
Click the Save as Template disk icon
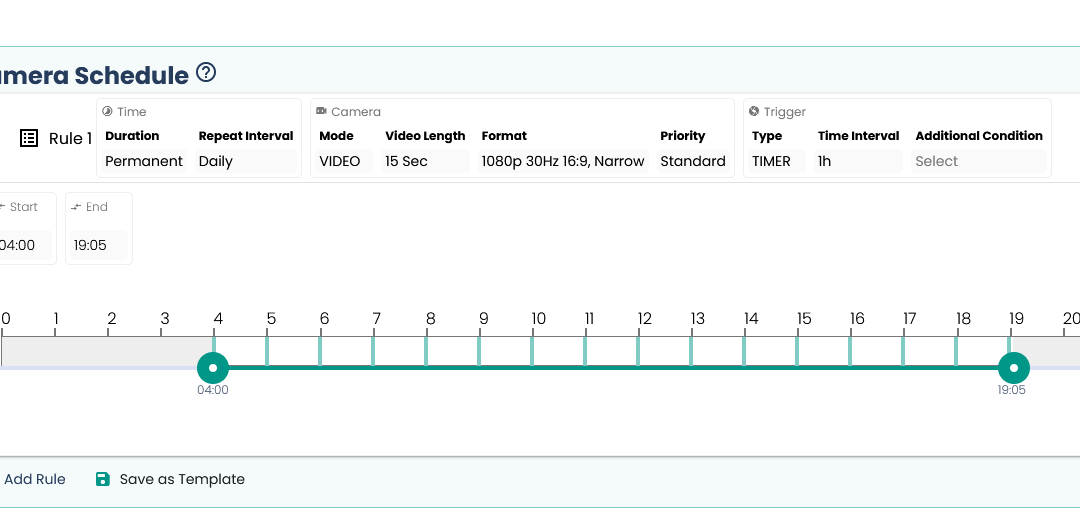coord(102,479)
